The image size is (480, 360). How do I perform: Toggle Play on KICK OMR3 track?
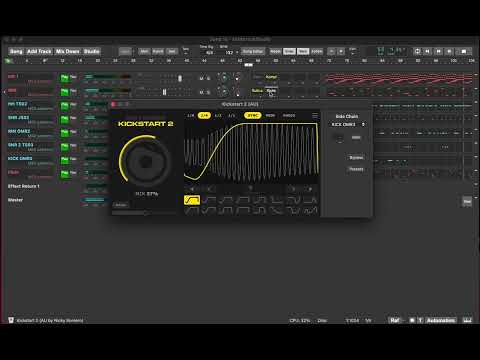(x=64, y=160)
